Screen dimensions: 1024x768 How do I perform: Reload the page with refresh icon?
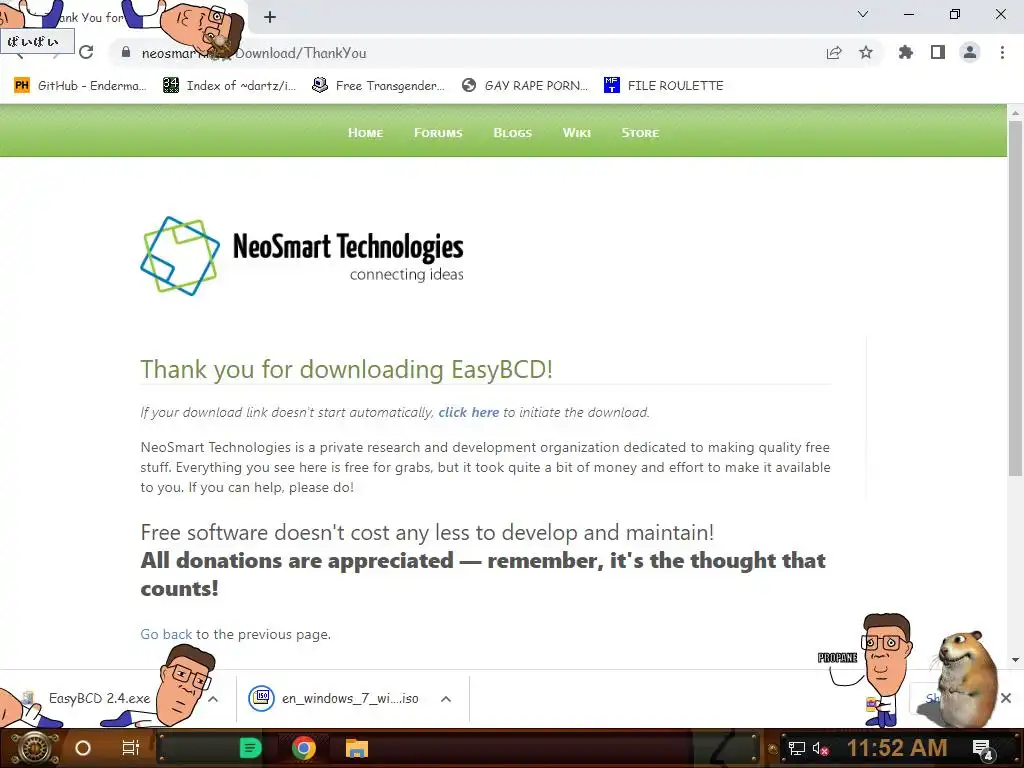86,52
